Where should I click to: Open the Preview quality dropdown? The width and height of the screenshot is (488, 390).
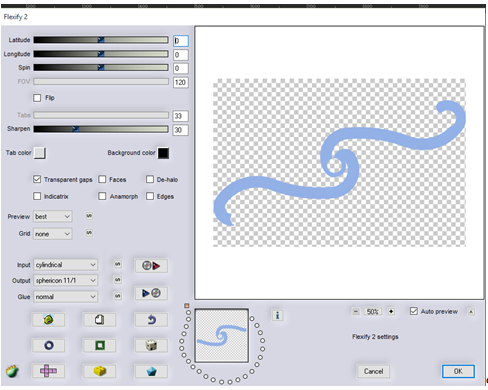pyautogui.click(x=53, y=216)
